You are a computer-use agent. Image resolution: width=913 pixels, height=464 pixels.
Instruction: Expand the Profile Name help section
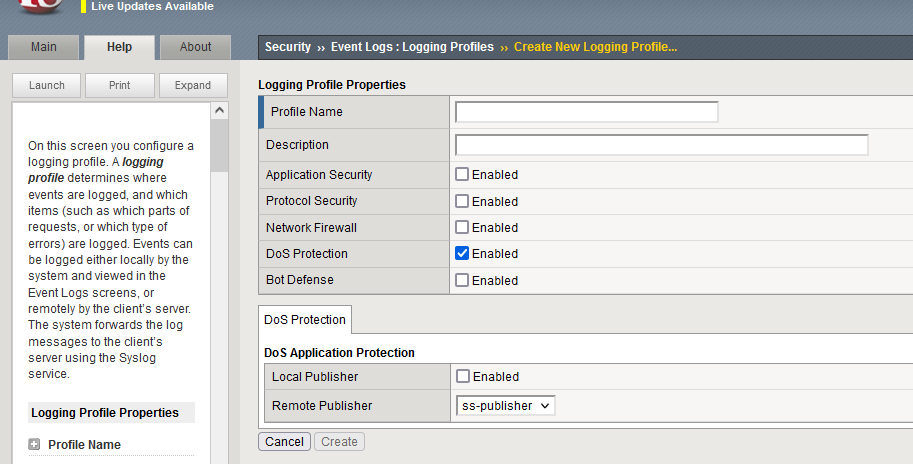34,445
